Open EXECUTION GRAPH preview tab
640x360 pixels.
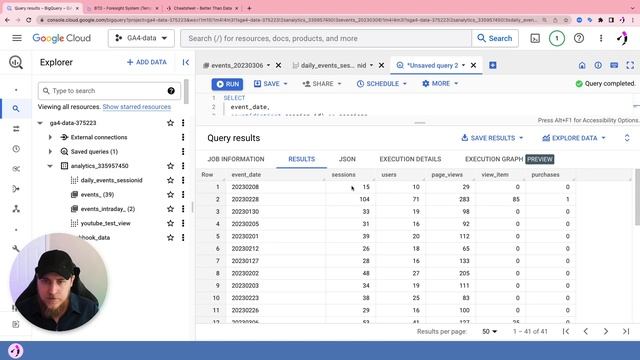tap(509, 159)
